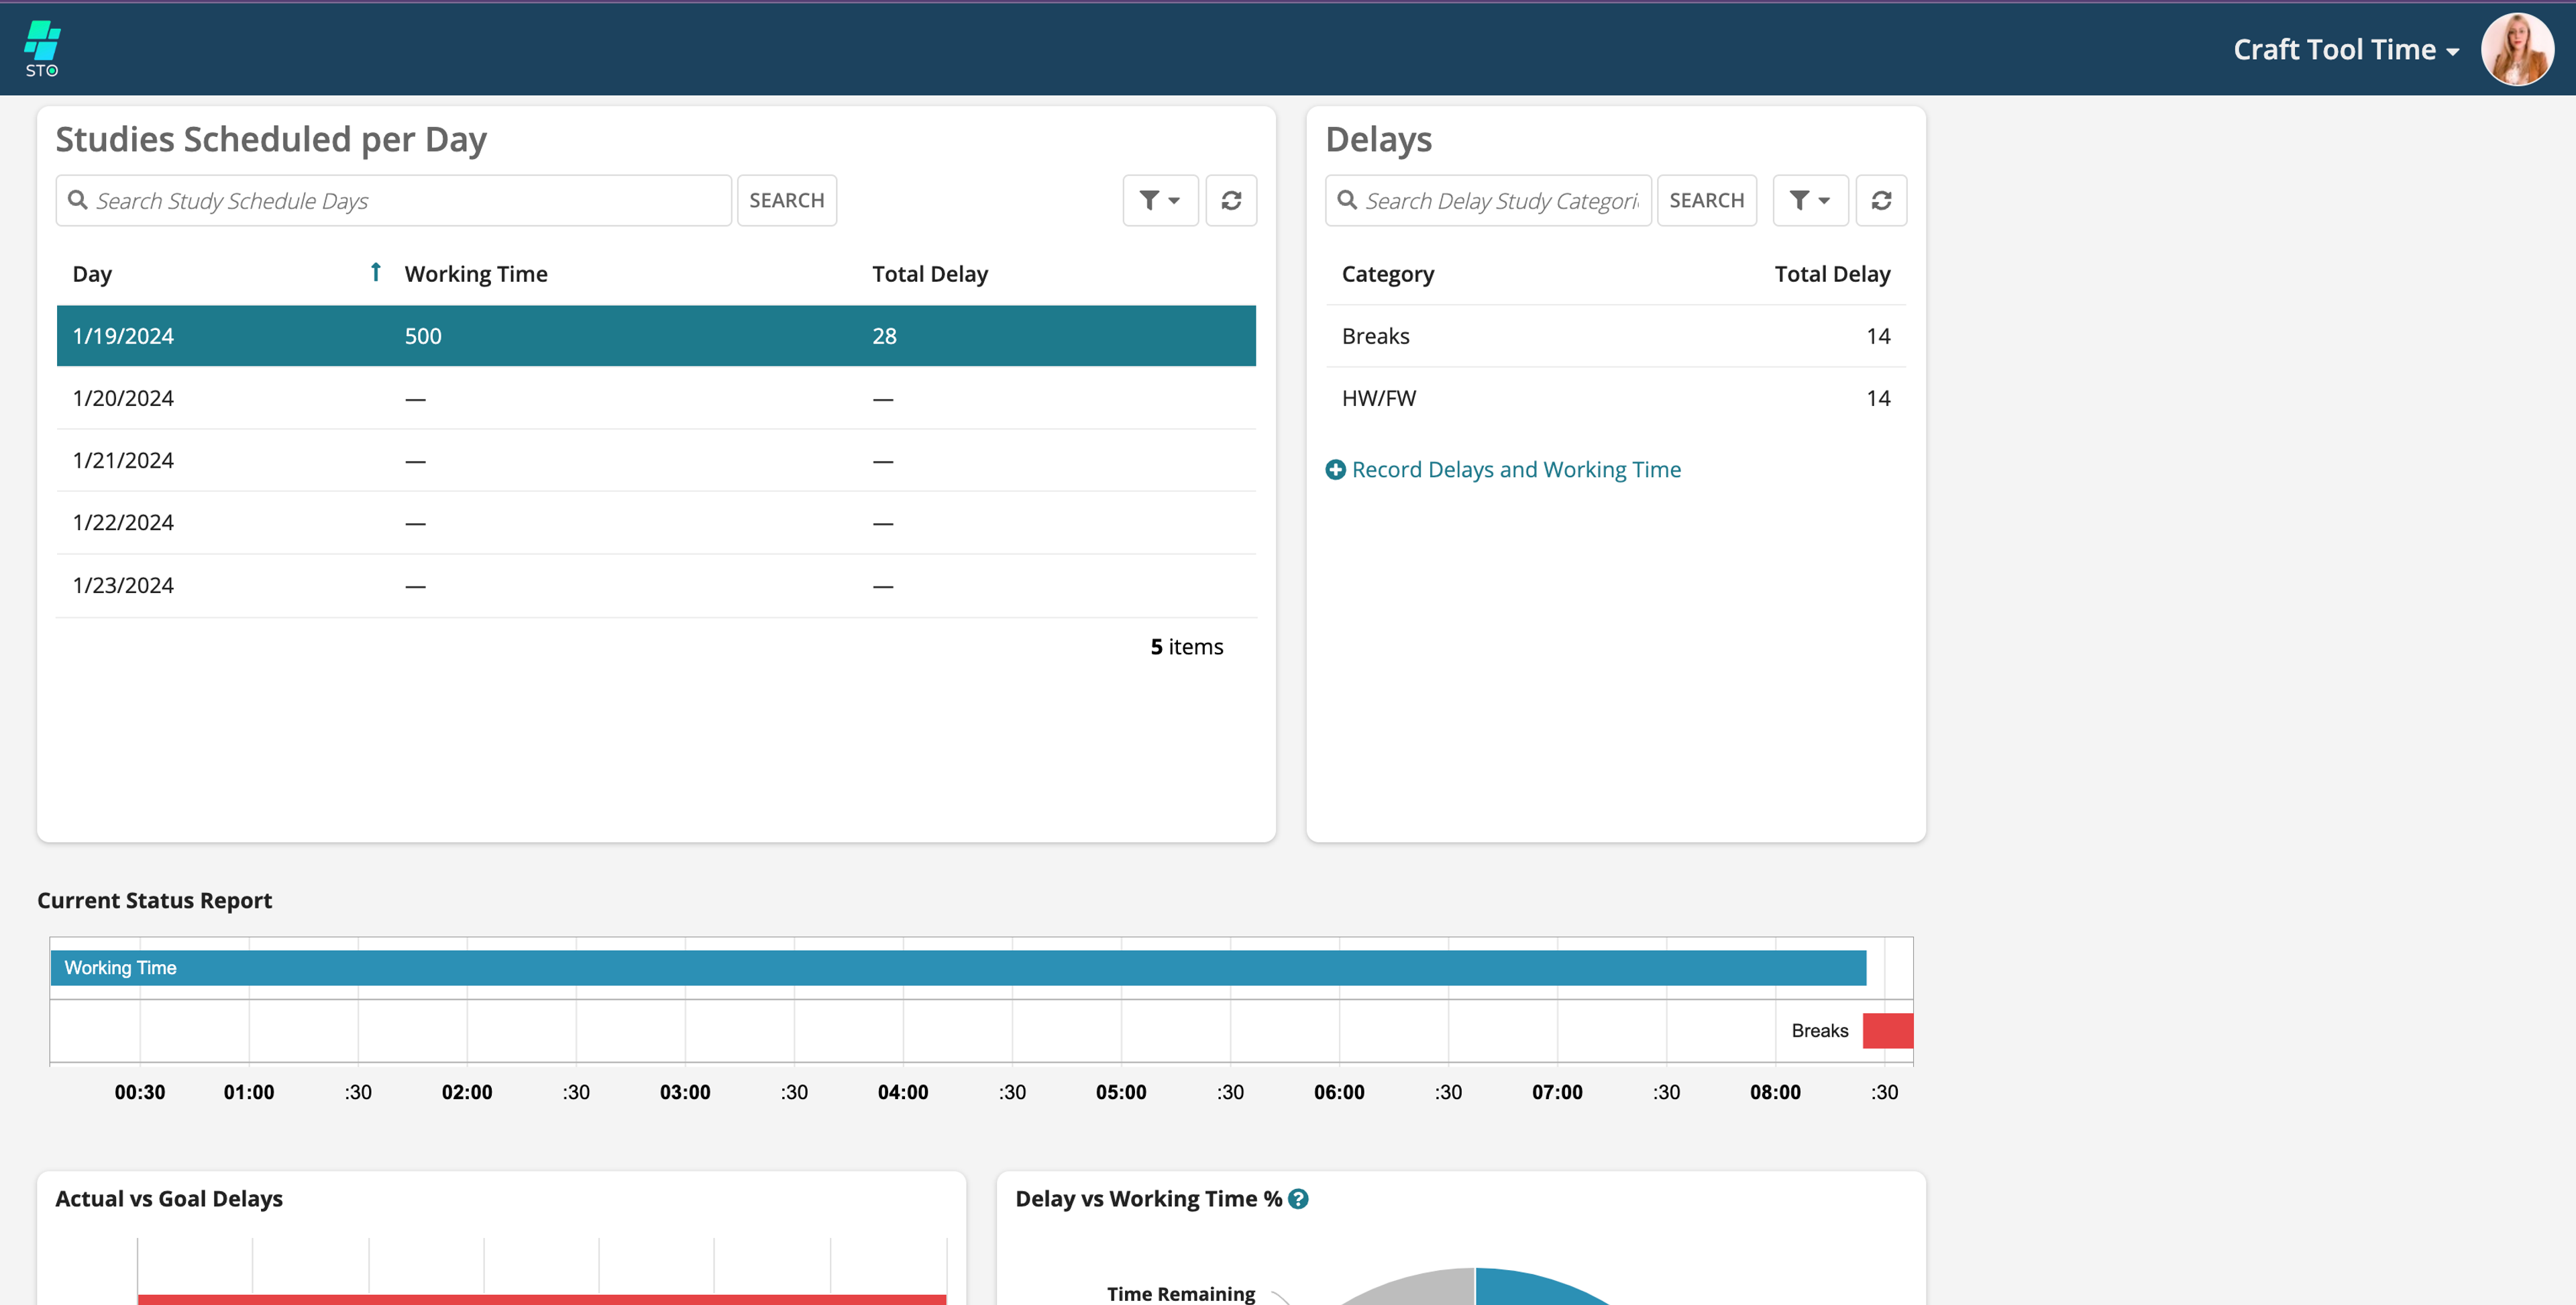Click the magnifier icon in Study Schedule search
This screenshot has height=1305, width=2576.
77,200
